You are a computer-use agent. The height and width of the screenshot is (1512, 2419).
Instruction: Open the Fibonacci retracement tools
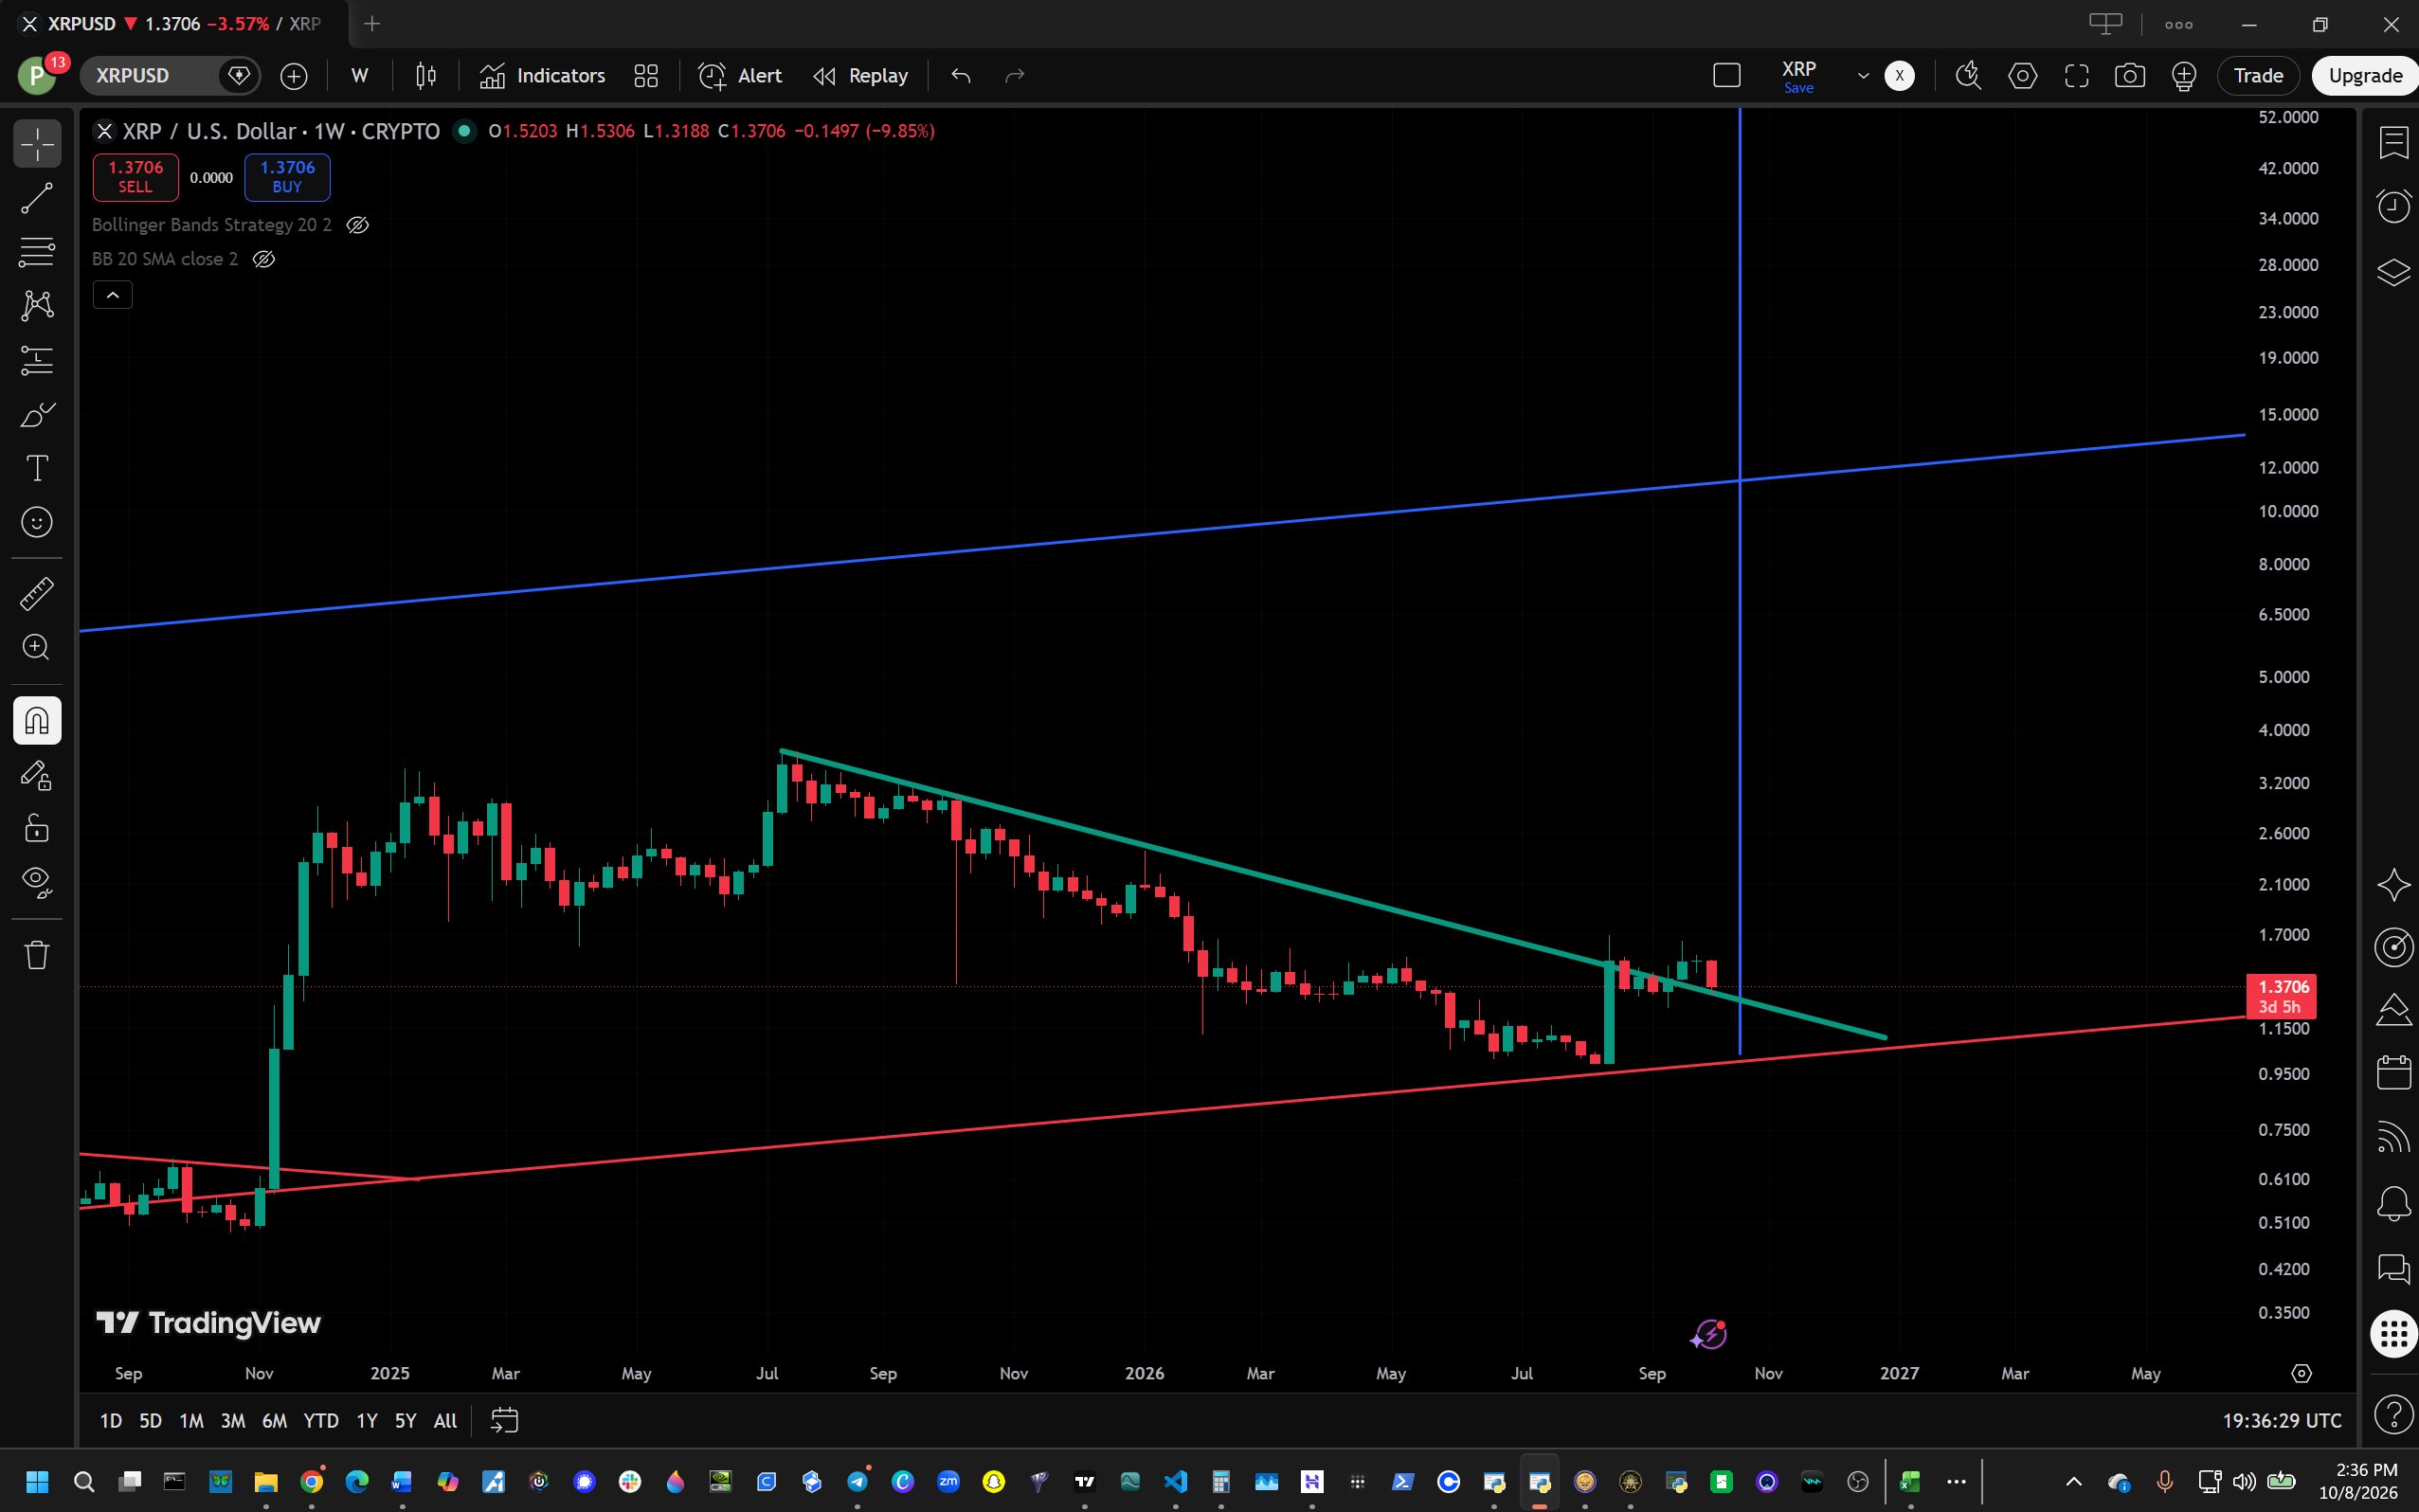point(37,252)
